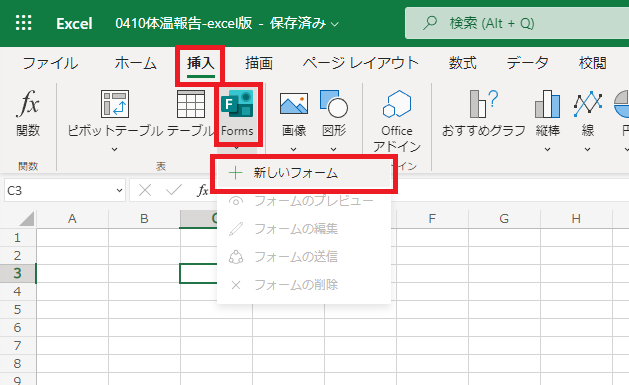Viewport: 629px width, 385px height.
Task: Click おすすめグラフ recommended charts icon
Action: coord(483,104)
